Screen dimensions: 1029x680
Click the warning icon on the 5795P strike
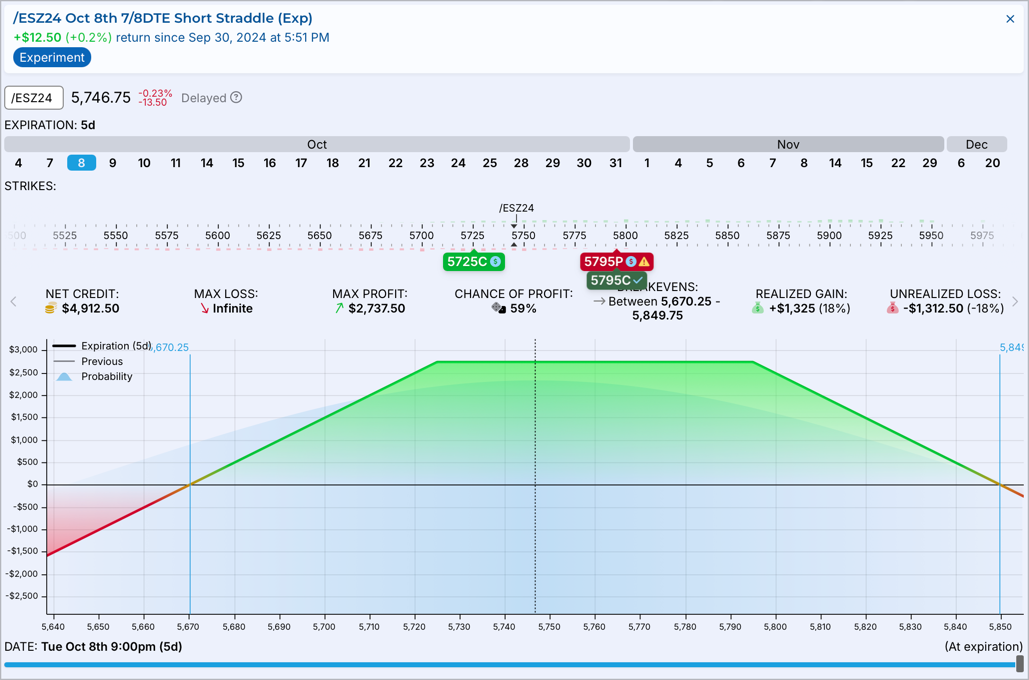pos(644,262)
